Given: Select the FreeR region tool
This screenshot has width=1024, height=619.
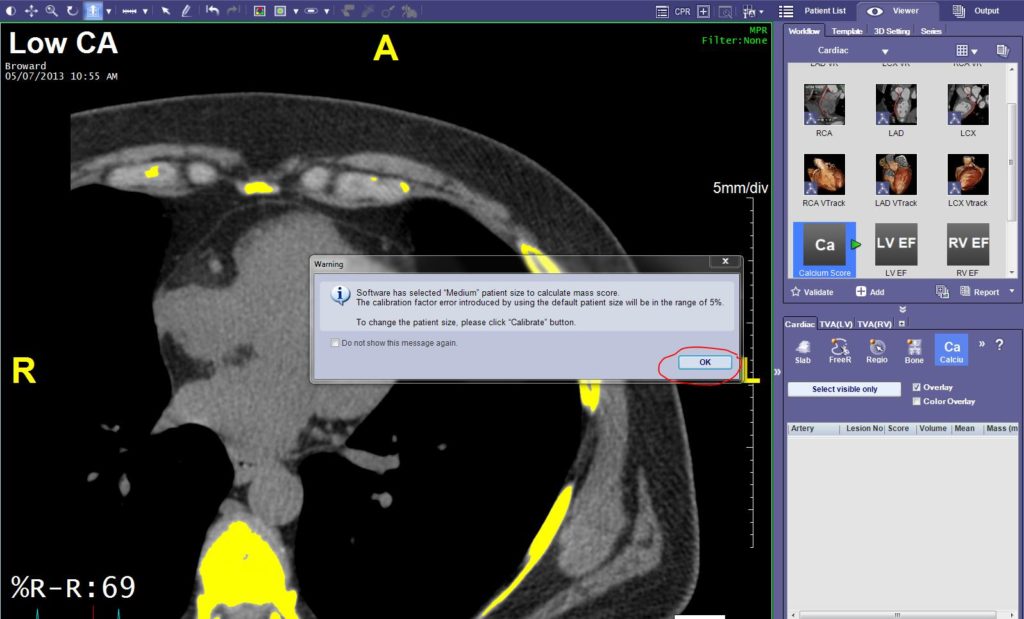Looking at the screenshot, I should pyautogui.click(x=840, y=351).
